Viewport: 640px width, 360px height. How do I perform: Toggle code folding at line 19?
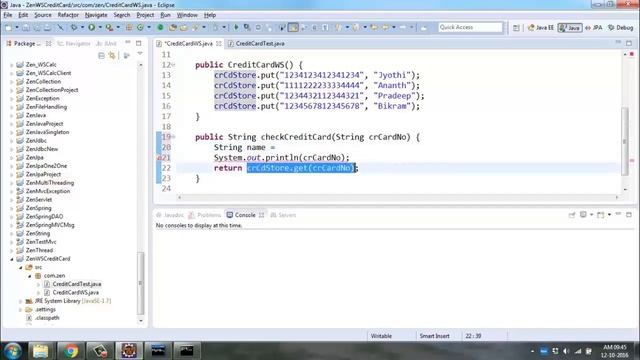coord(173,137)
